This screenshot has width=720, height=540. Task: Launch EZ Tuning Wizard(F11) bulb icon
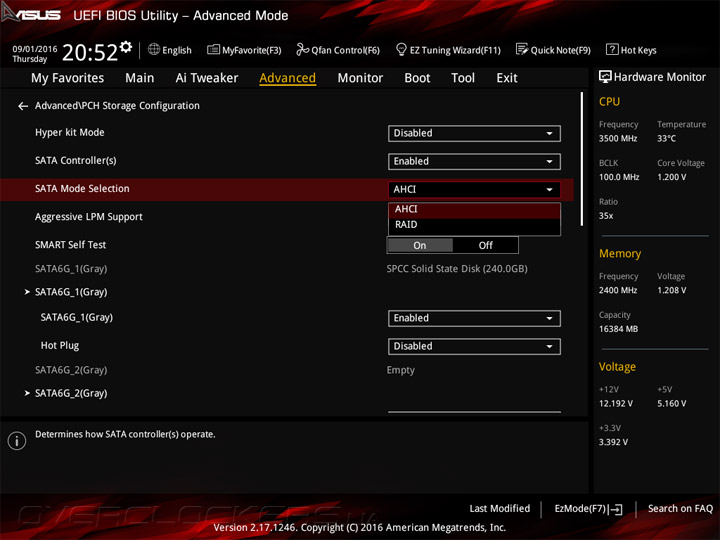coord(401,50)
